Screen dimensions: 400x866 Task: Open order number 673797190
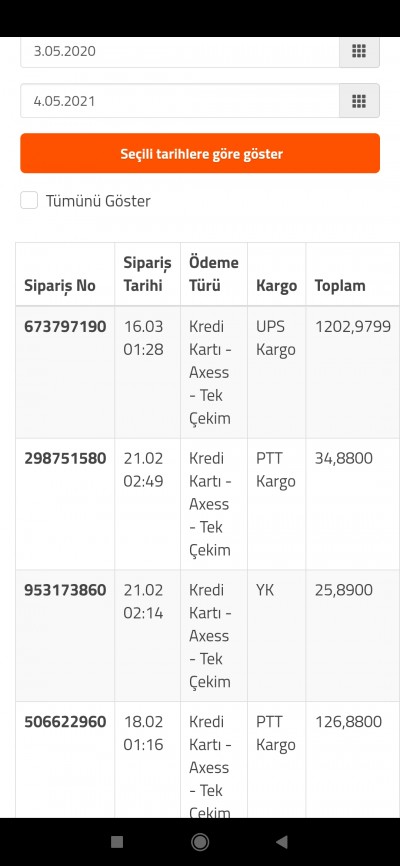tap(65, 326)
